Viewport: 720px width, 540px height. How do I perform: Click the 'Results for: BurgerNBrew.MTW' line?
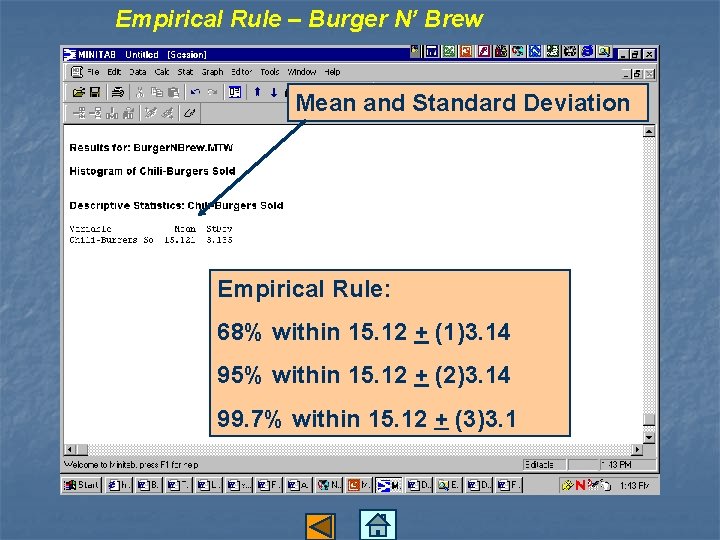(151, 148)
